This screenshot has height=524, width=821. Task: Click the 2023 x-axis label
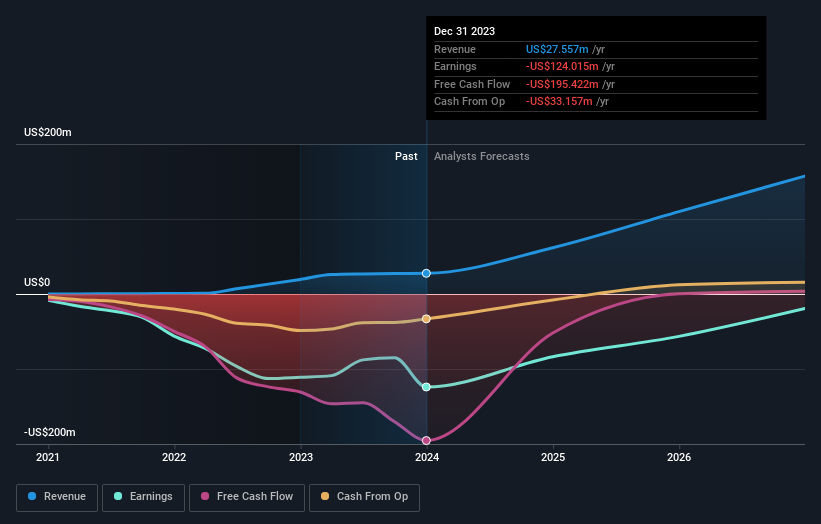pyautogui.click(x=301, y=457)
